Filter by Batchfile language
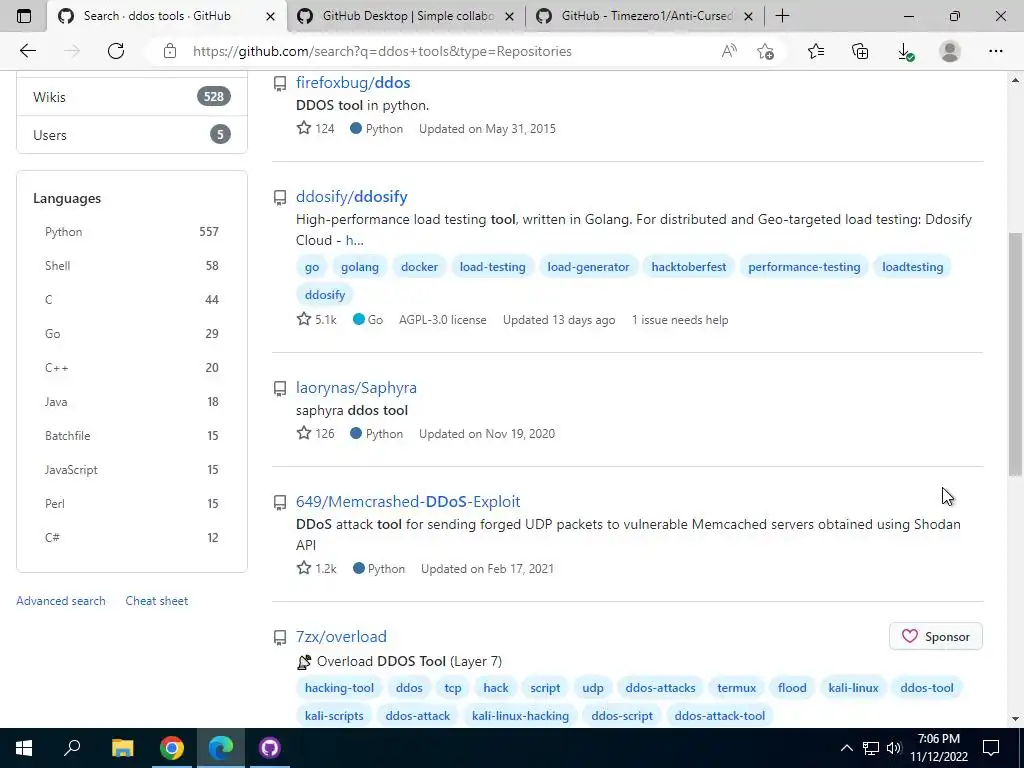This screenshot has width=1024, height=768. [x=131, y=436]
